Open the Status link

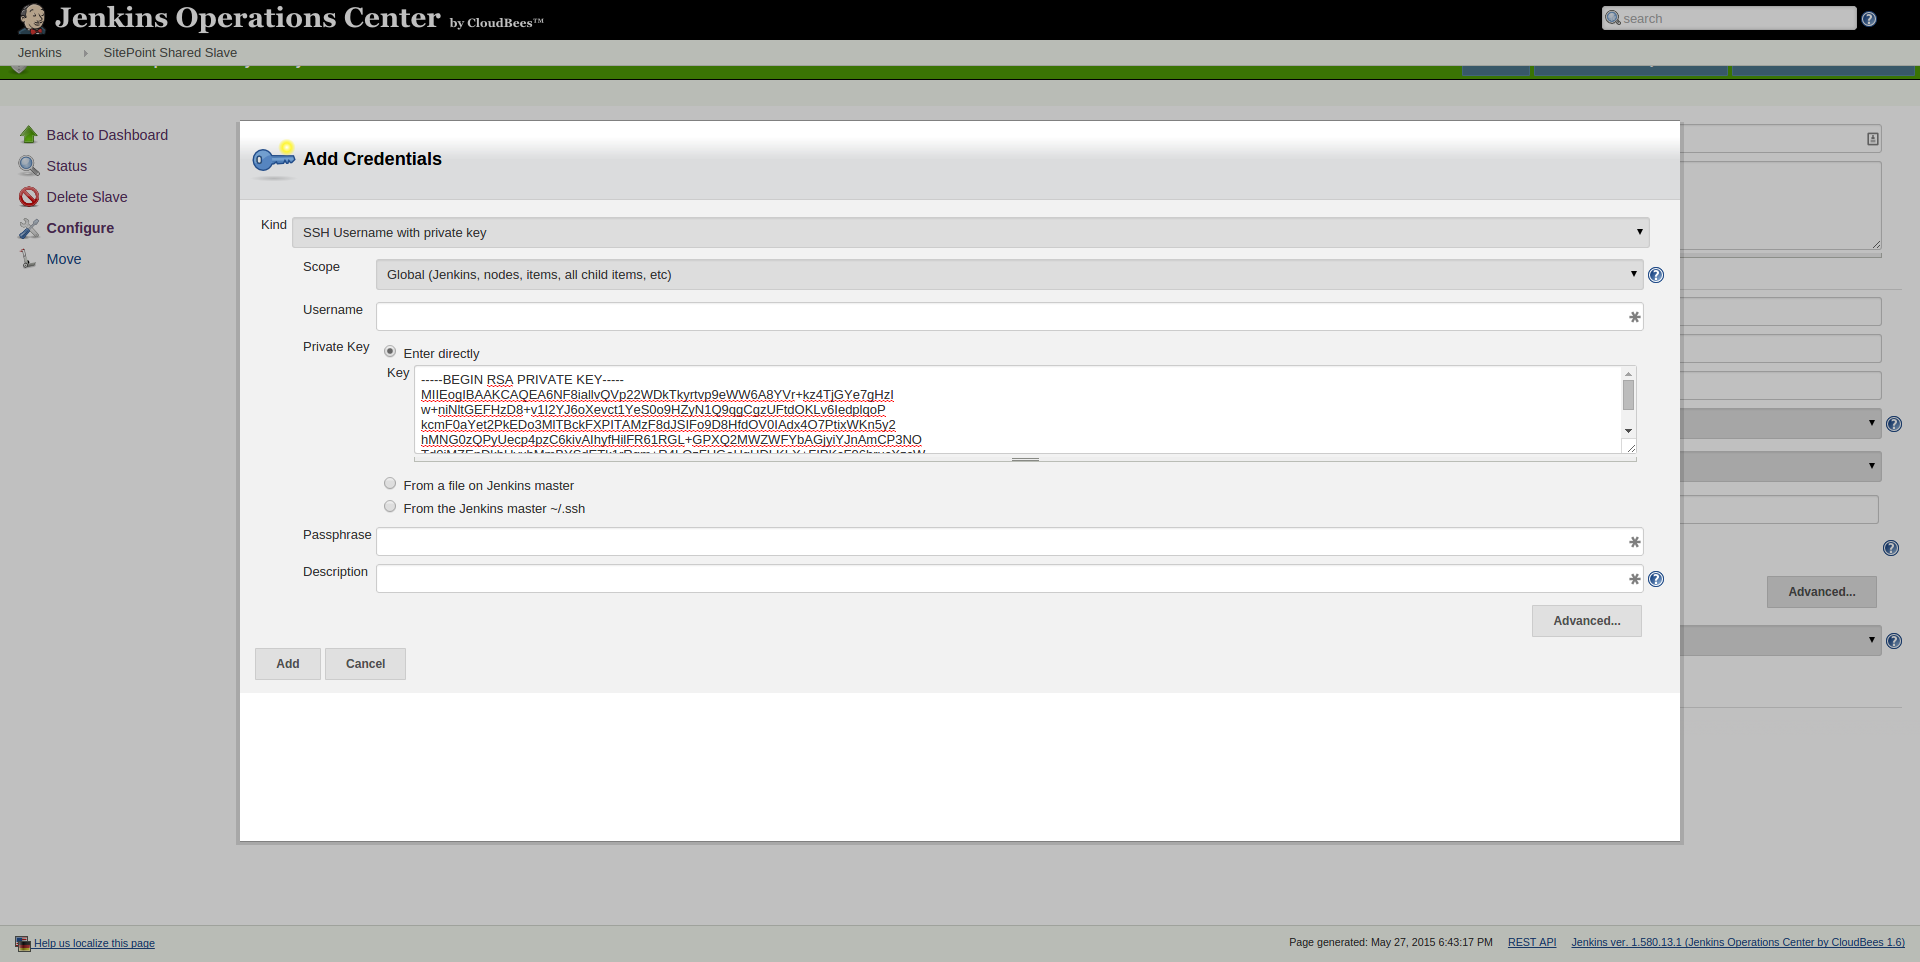click(x=67, y=166)
